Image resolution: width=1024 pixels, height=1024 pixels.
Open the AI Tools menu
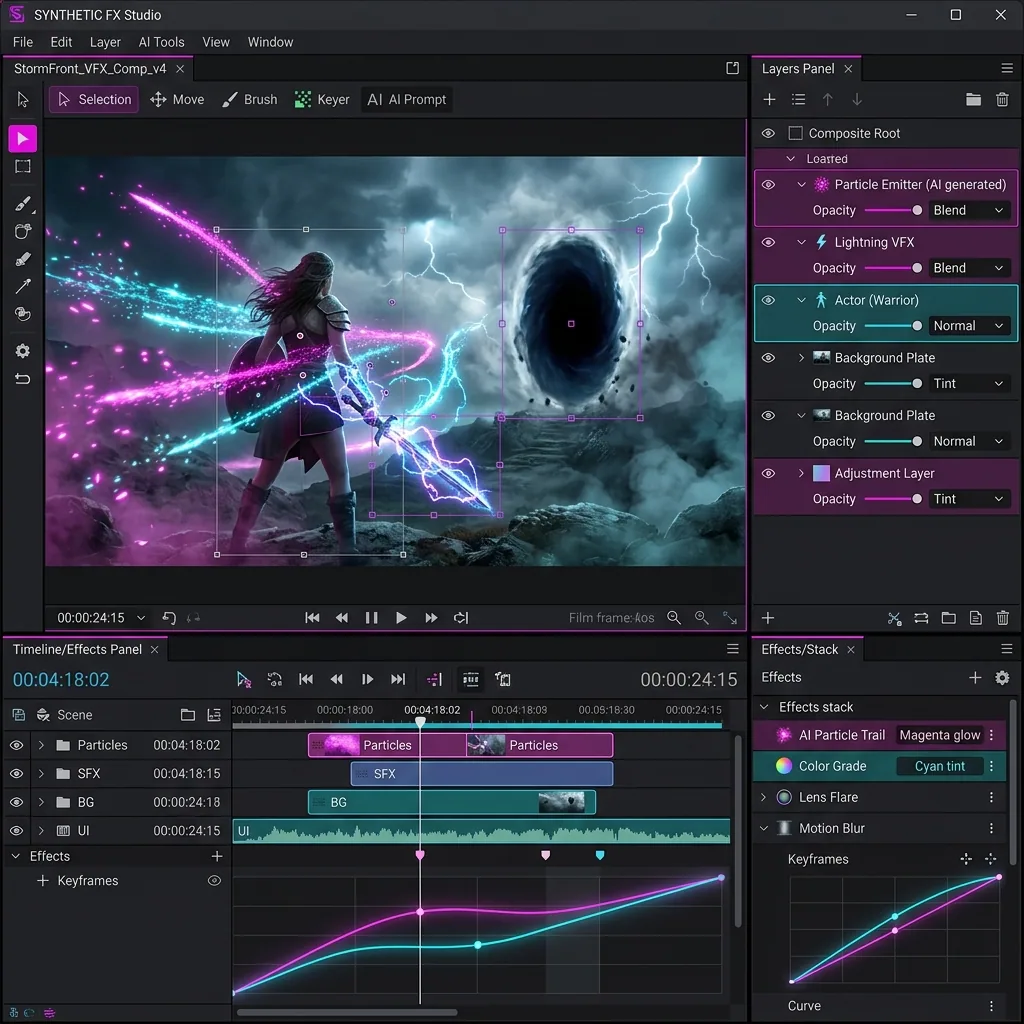click(x=161, y=42)
